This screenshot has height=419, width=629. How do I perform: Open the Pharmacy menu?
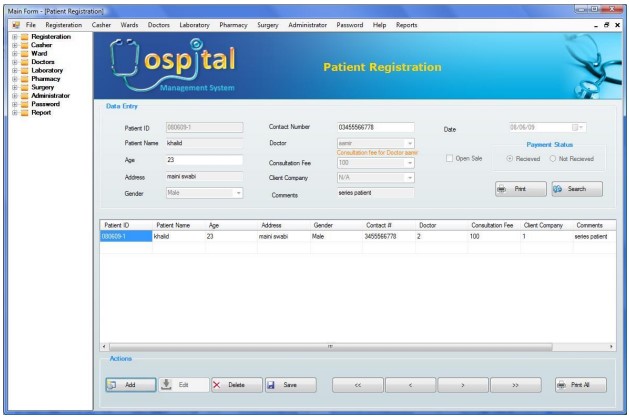(x=233, y=25)
